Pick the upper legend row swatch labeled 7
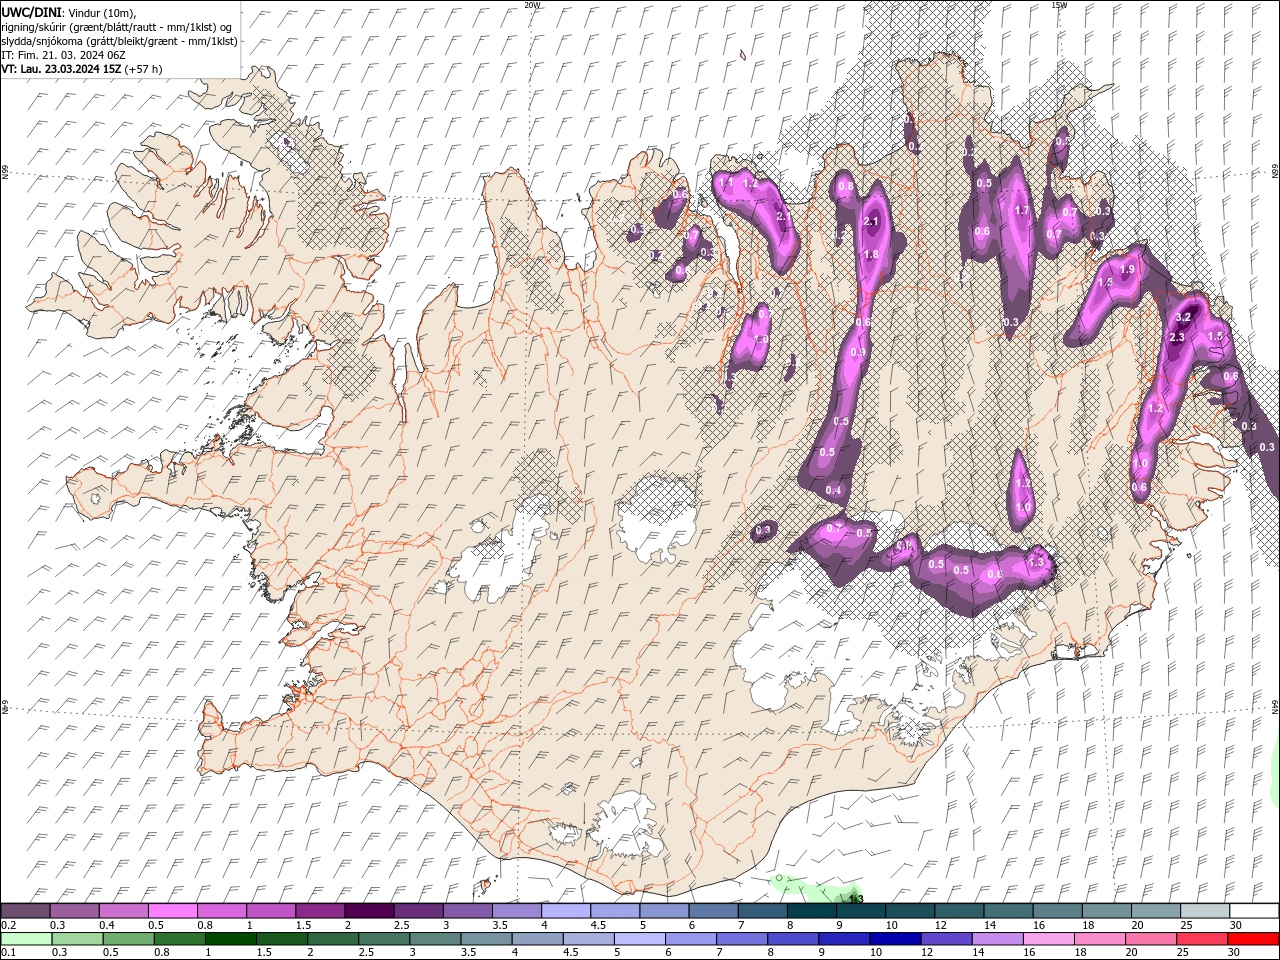Viewport: 1280px width, 960px height. [762, 911]
